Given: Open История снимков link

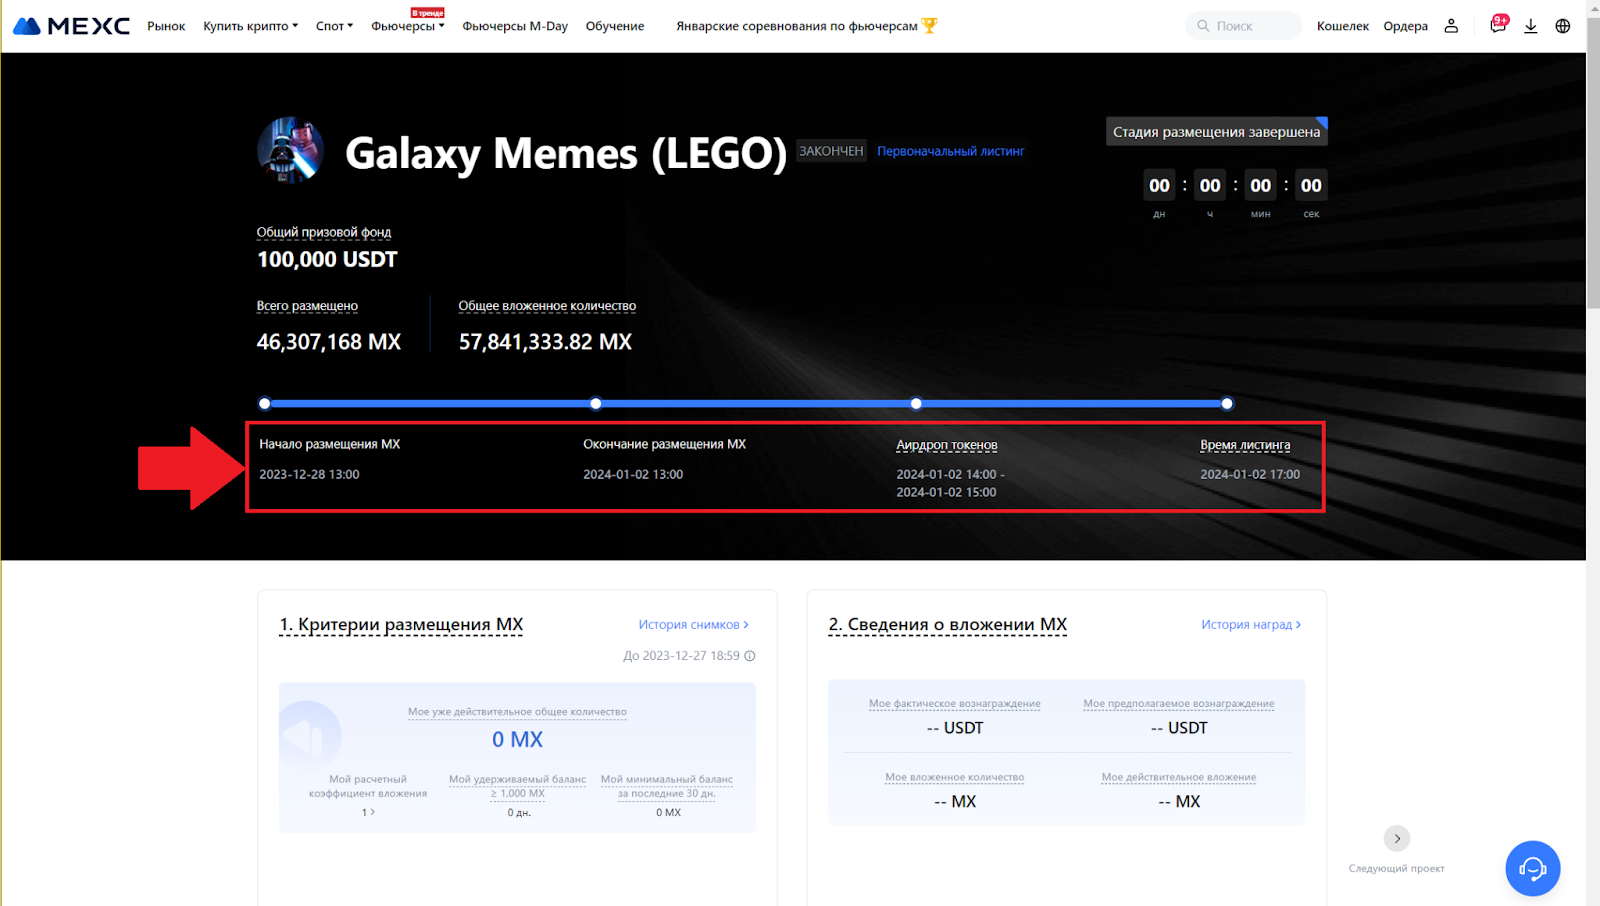Looking at the screenshot, I should (694, 624).
